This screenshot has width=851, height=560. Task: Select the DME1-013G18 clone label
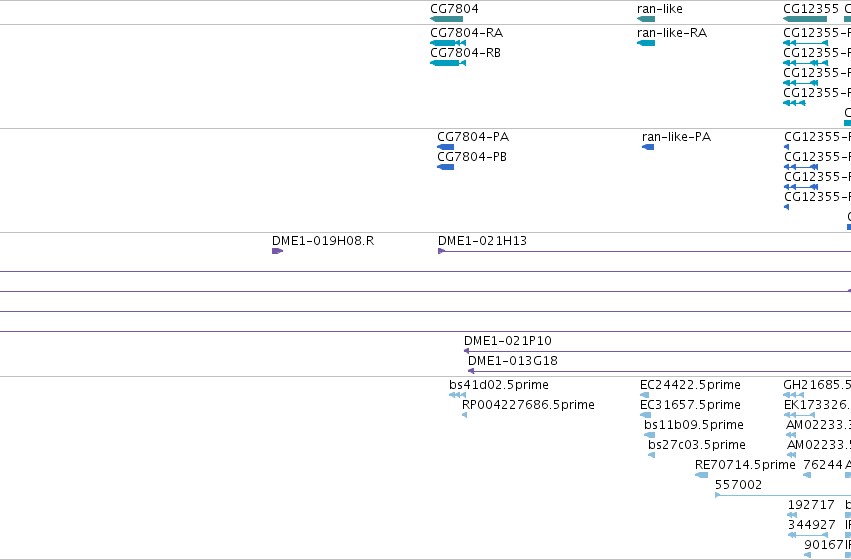pyautogui.click(x=512, y=361)
